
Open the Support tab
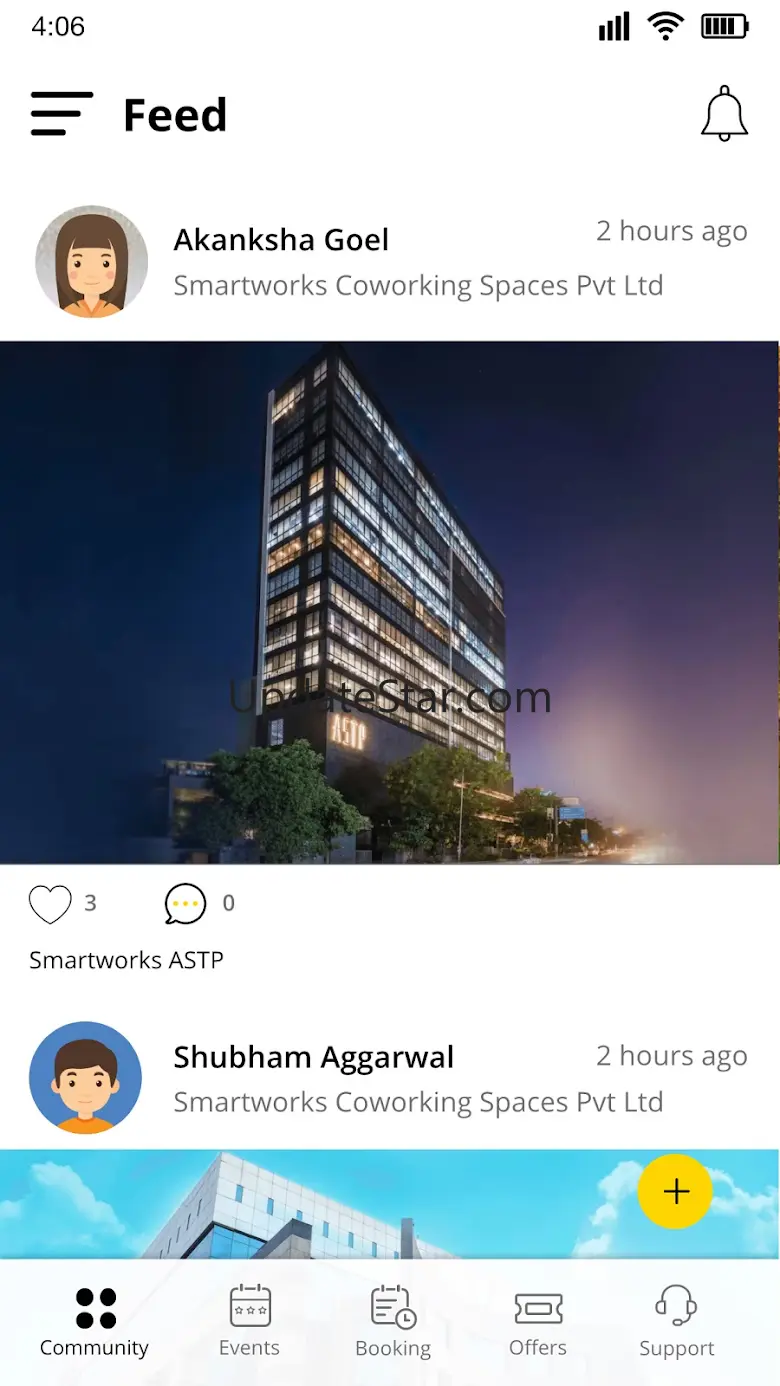point(677,1321)
